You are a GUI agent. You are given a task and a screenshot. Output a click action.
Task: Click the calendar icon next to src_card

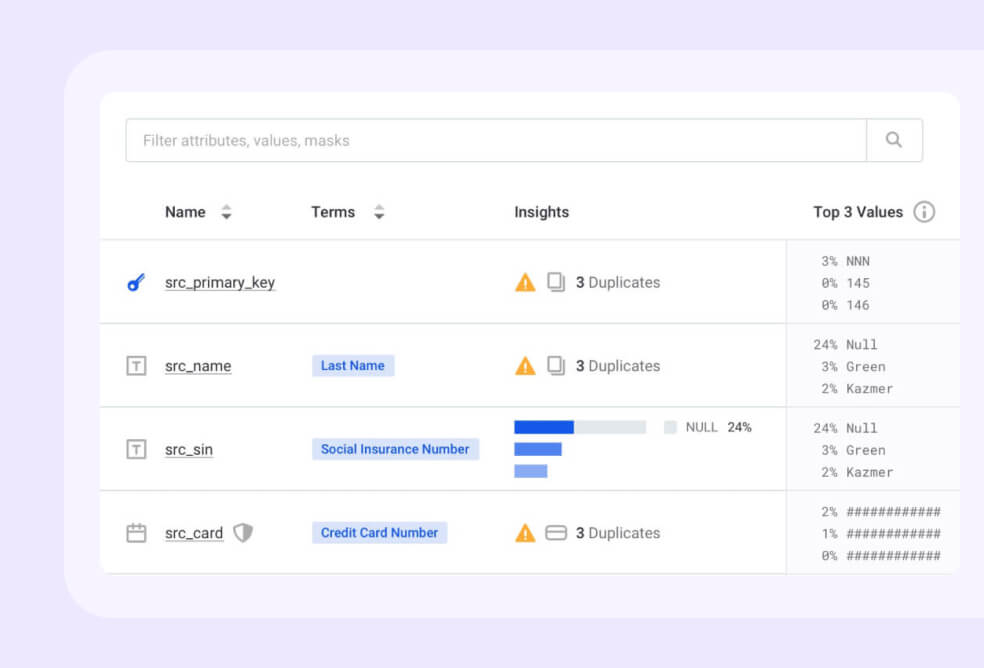138,532
